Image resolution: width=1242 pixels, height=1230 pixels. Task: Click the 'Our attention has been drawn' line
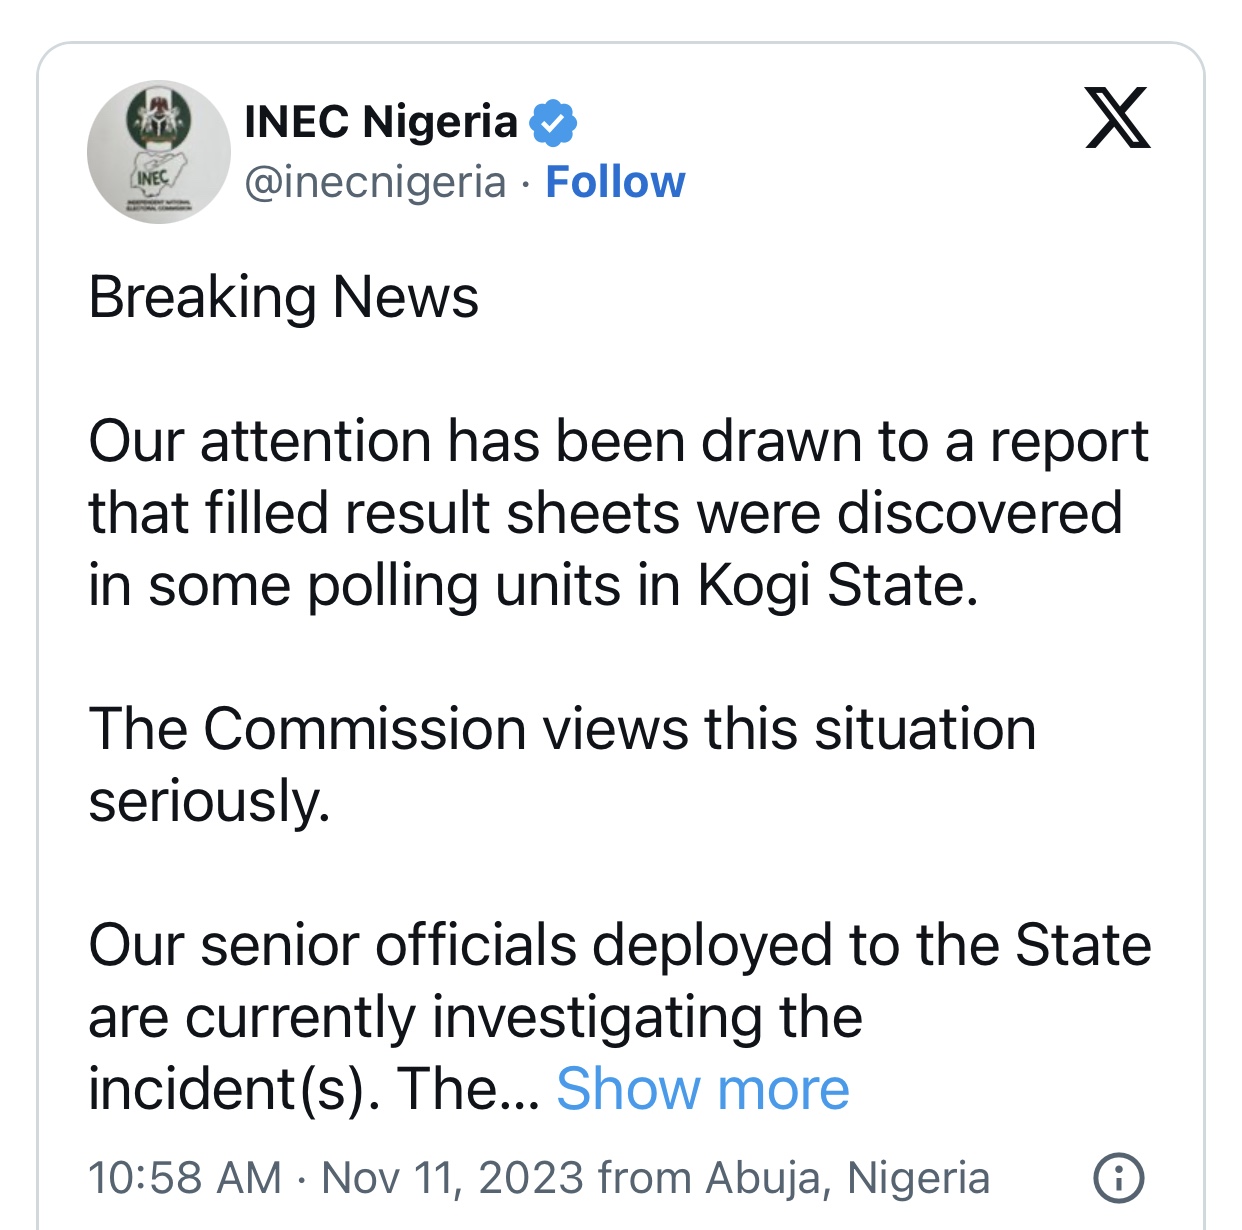[619, 442]
